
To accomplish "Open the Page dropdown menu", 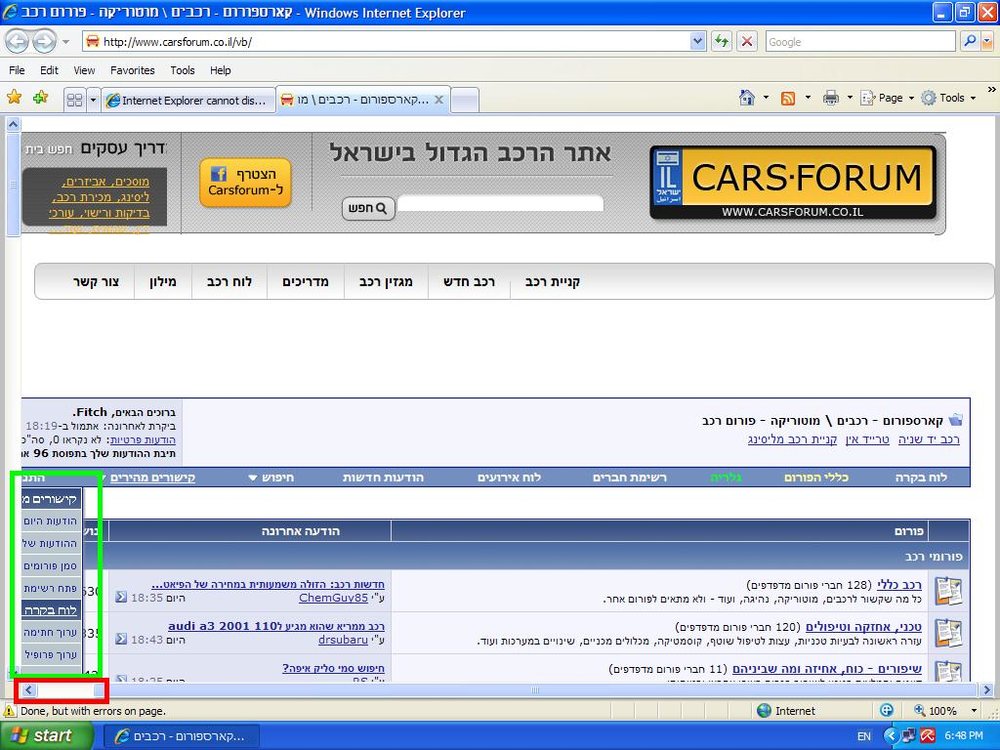I will pos(886,98).
